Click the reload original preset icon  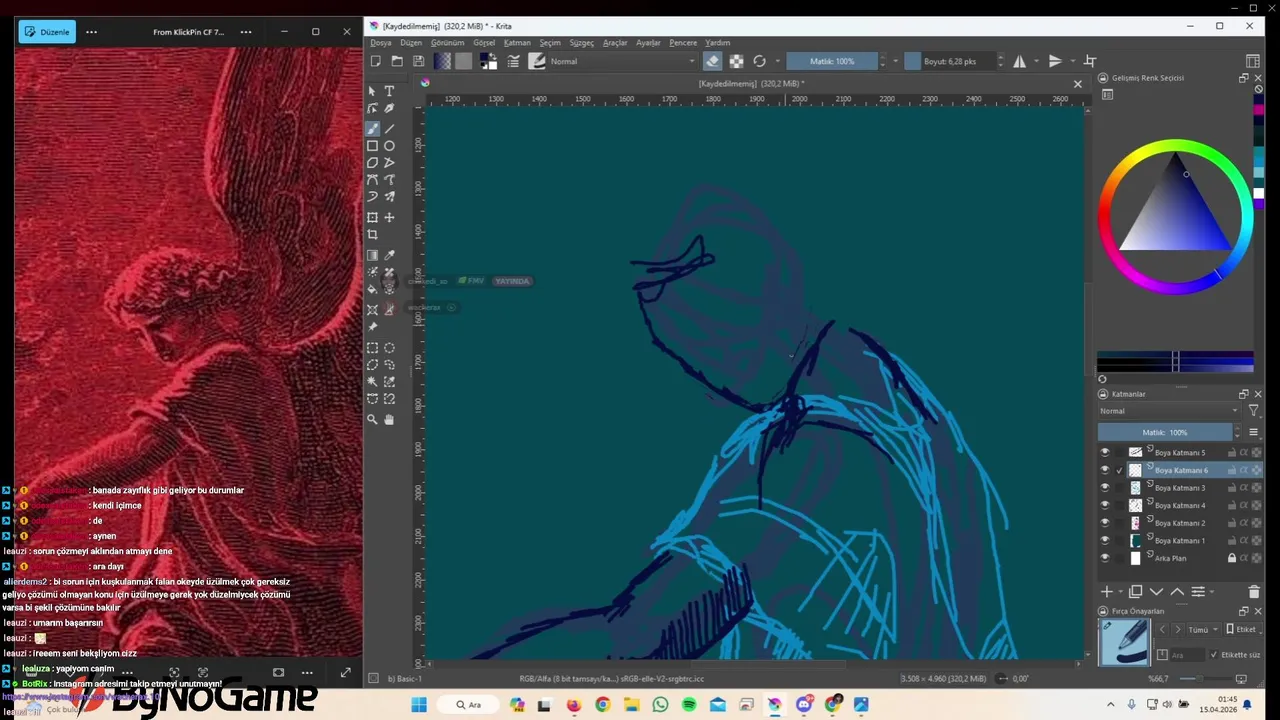759,61
